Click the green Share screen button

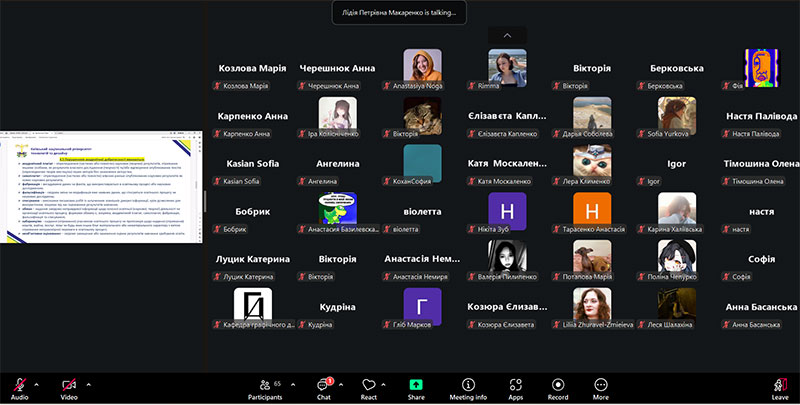point(416,385)
